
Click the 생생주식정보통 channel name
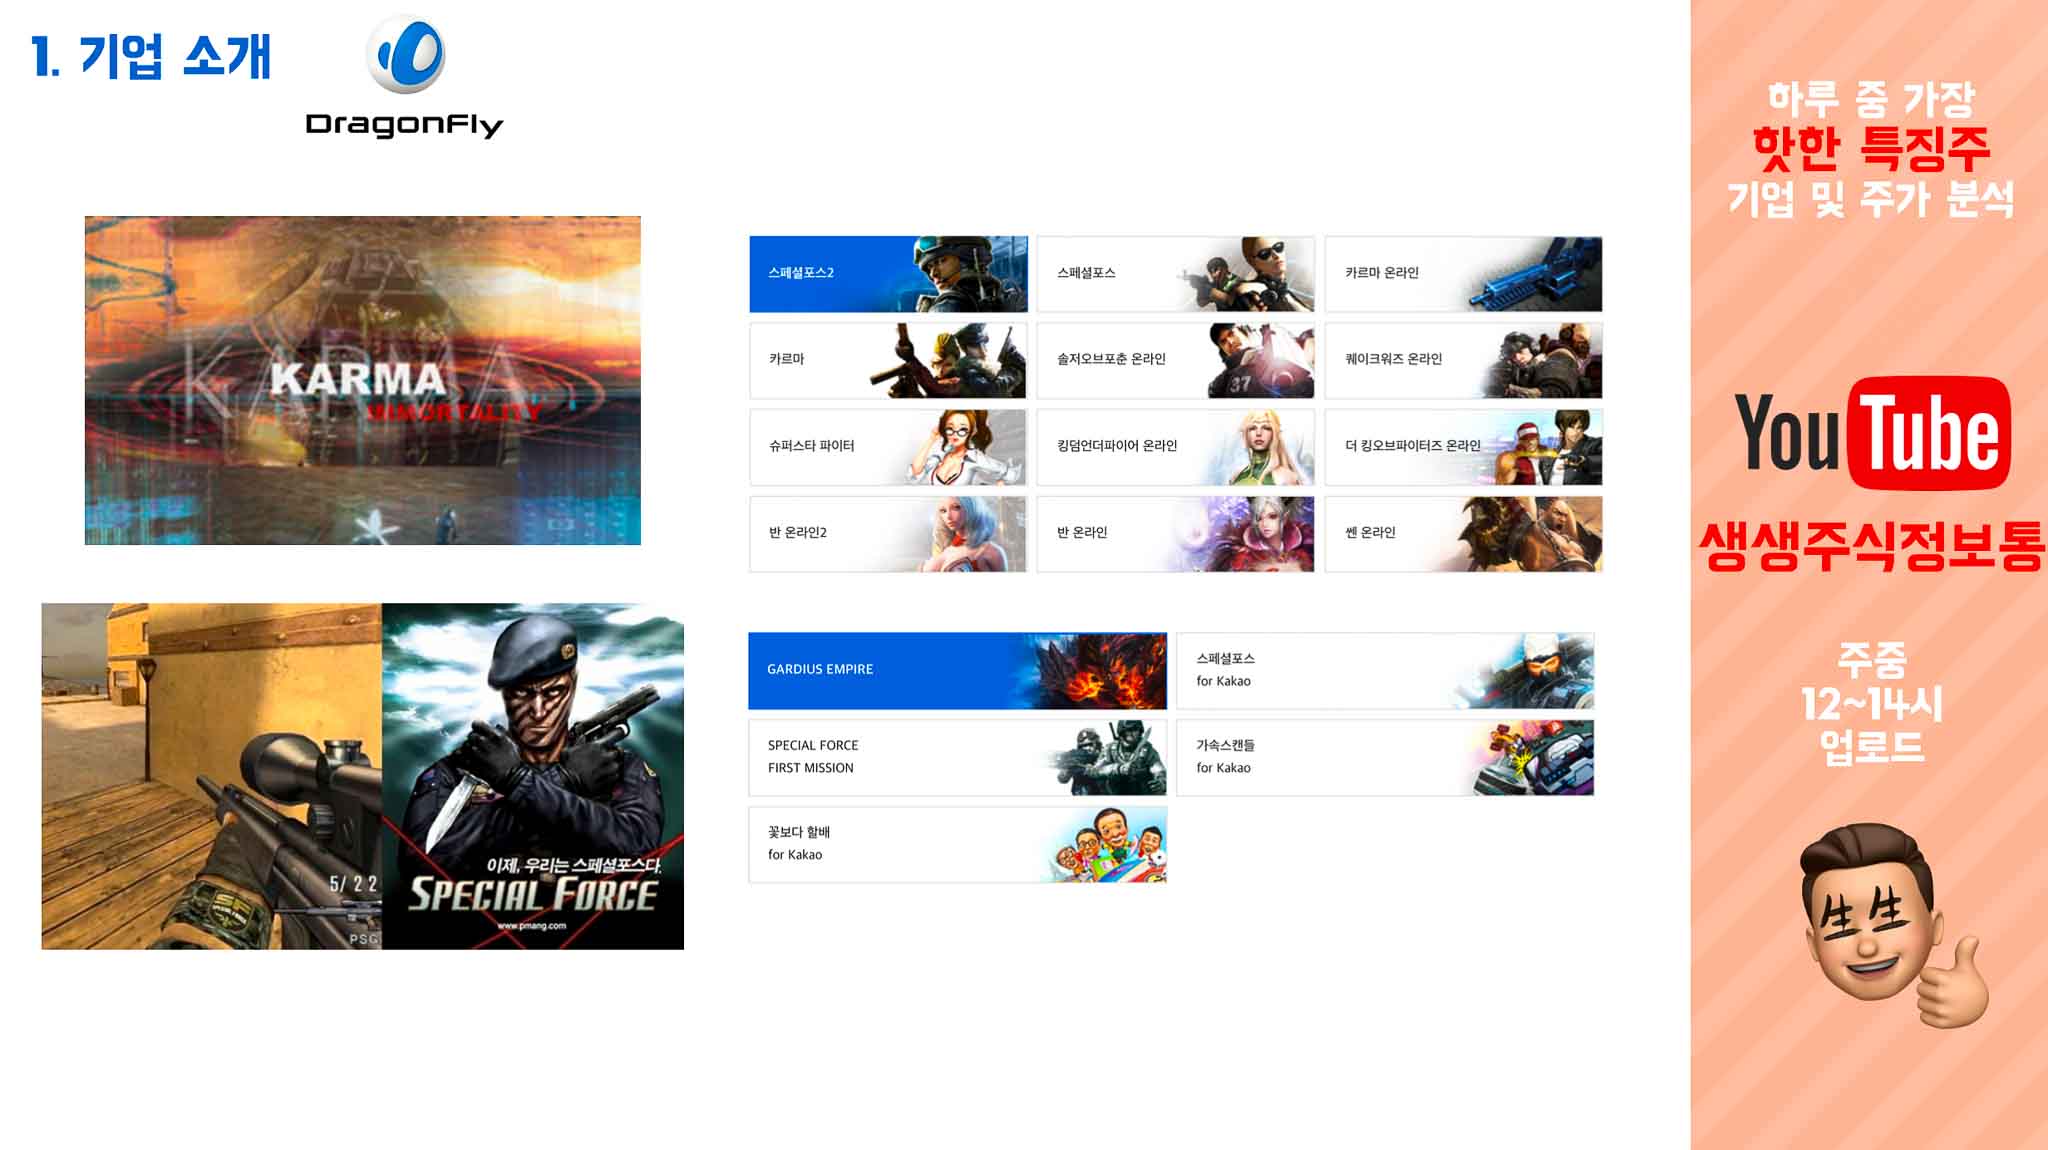pos(1870,547)
